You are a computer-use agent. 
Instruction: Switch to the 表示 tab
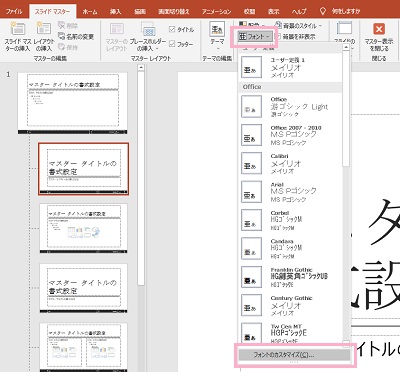point(273,11)
